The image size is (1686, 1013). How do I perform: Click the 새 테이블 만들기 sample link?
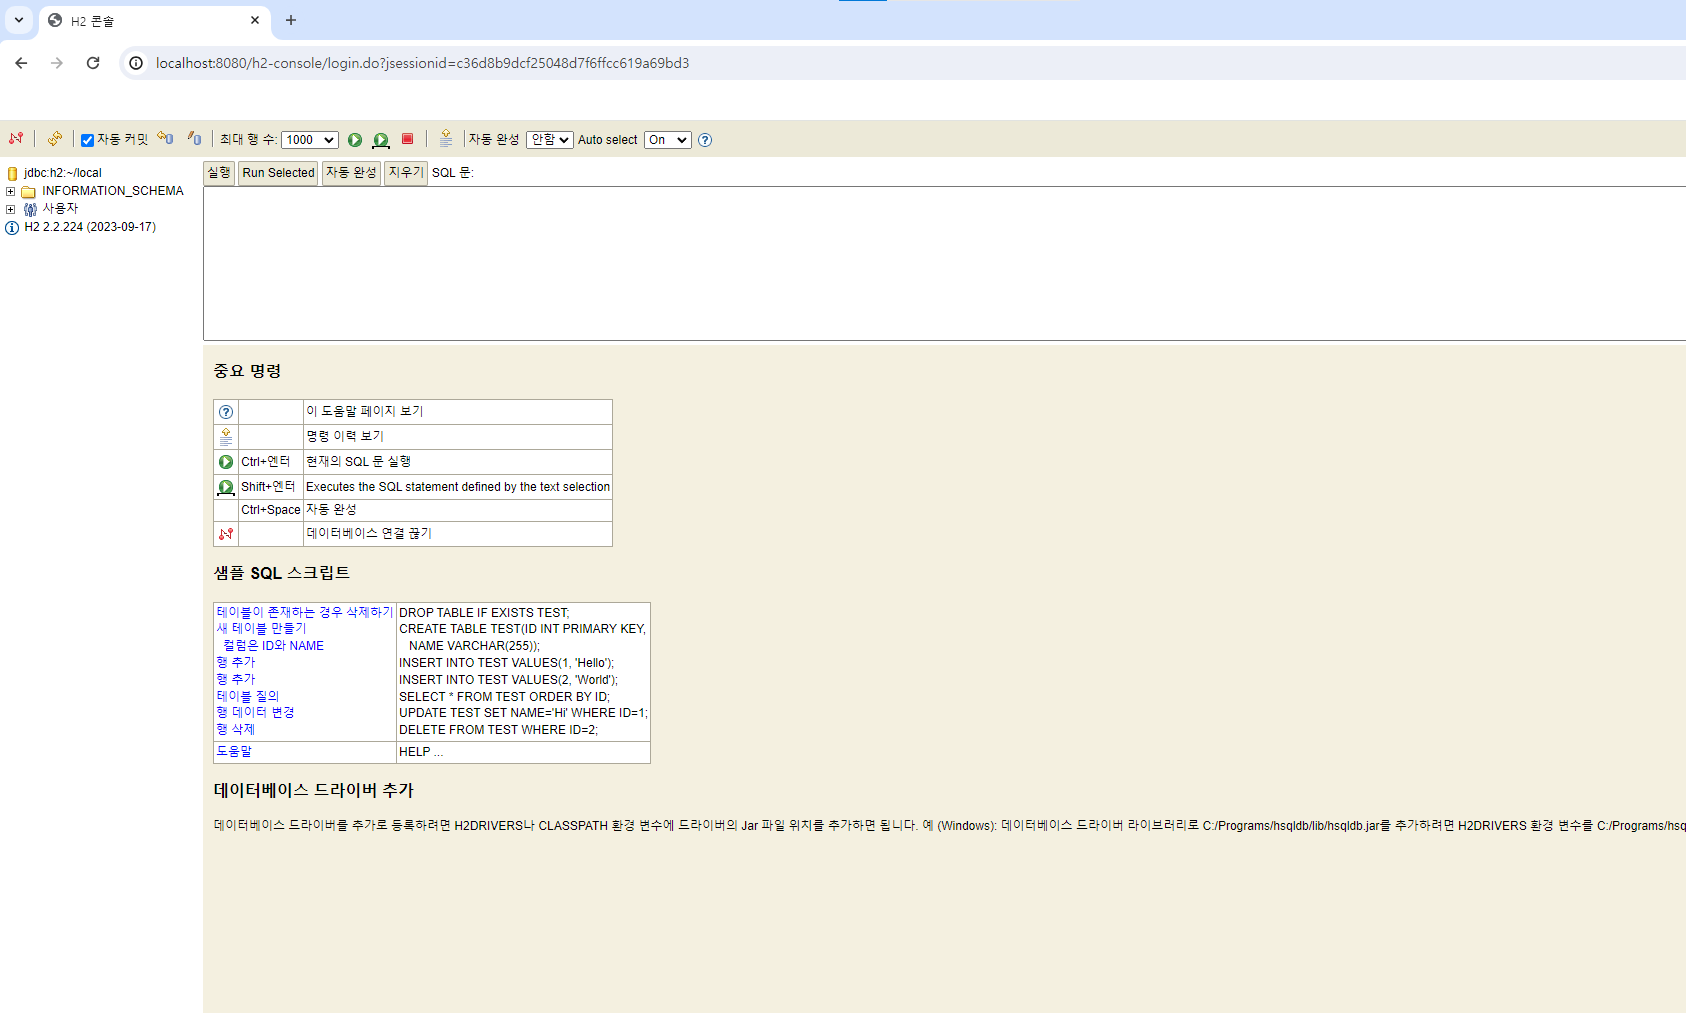tap(262, 629)
